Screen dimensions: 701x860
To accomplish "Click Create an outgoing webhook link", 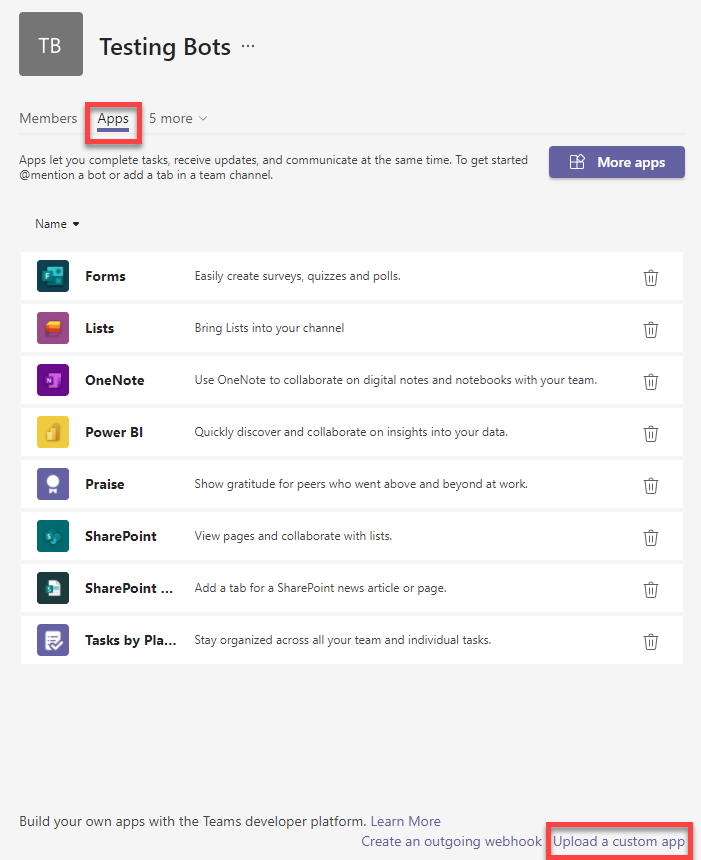I will [451, 841].
